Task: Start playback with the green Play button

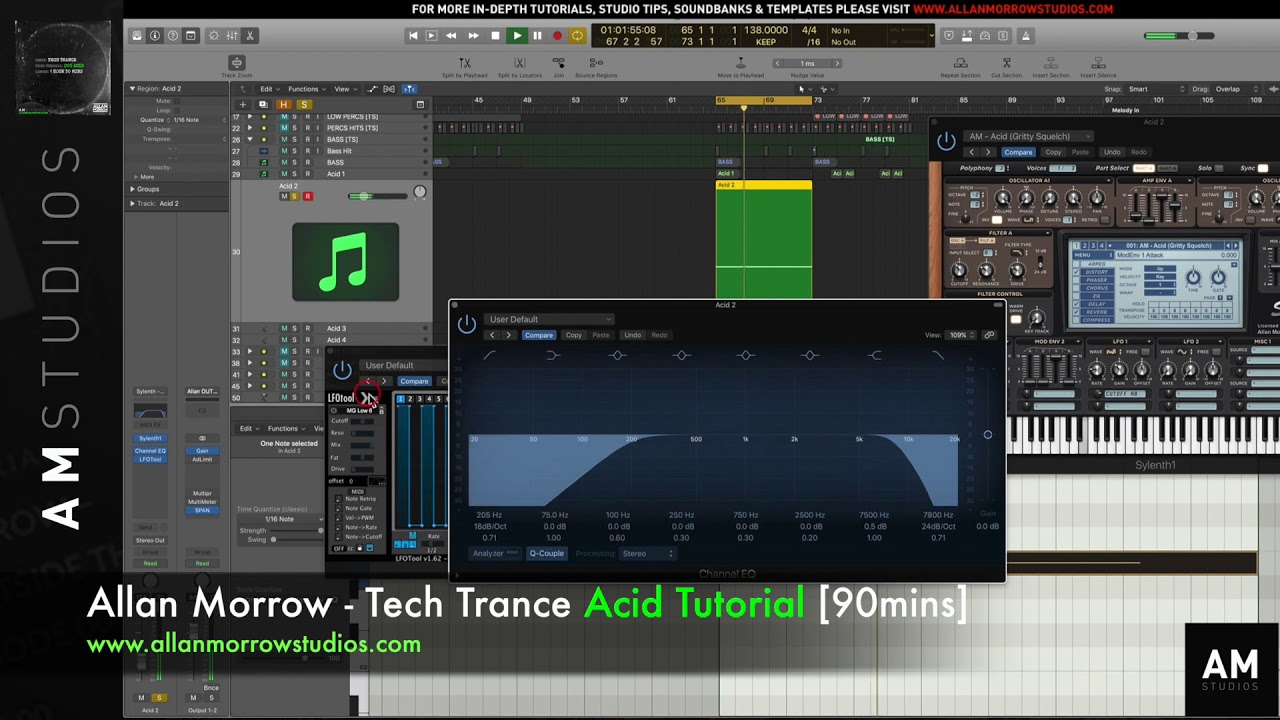Action: point(516,36)
